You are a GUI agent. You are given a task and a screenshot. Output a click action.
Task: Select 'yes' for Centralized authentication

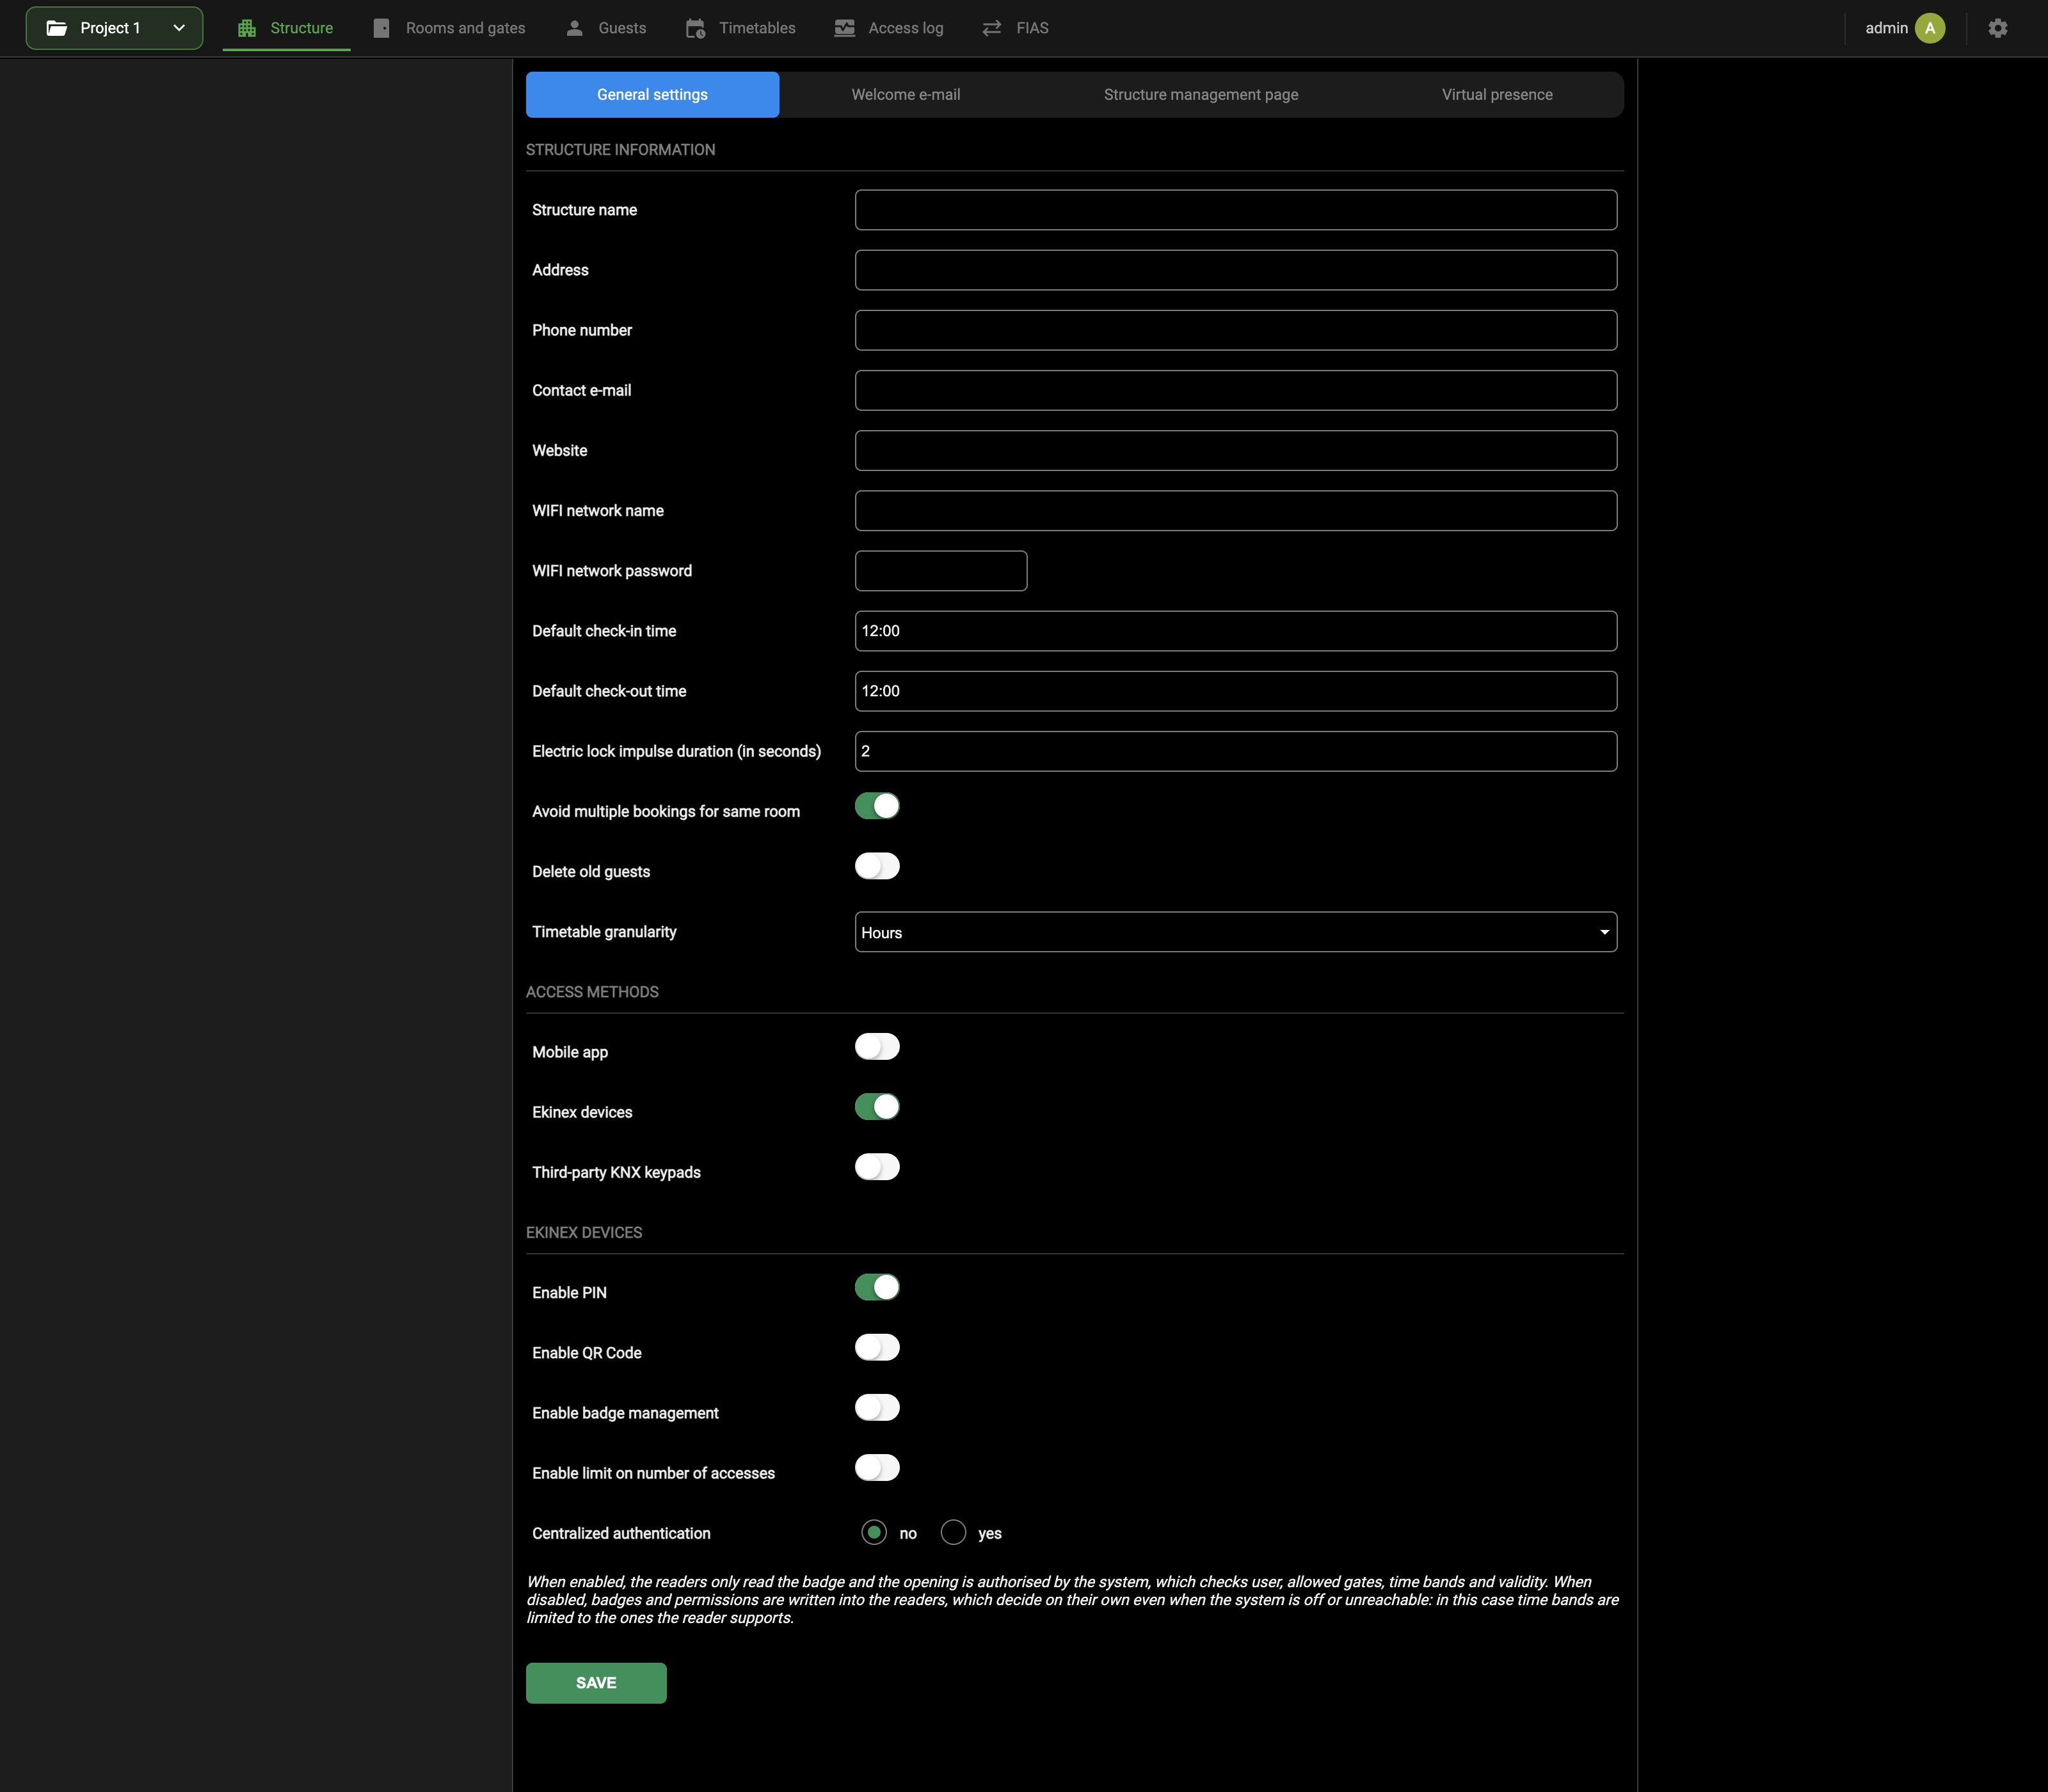coord(954,1532)
